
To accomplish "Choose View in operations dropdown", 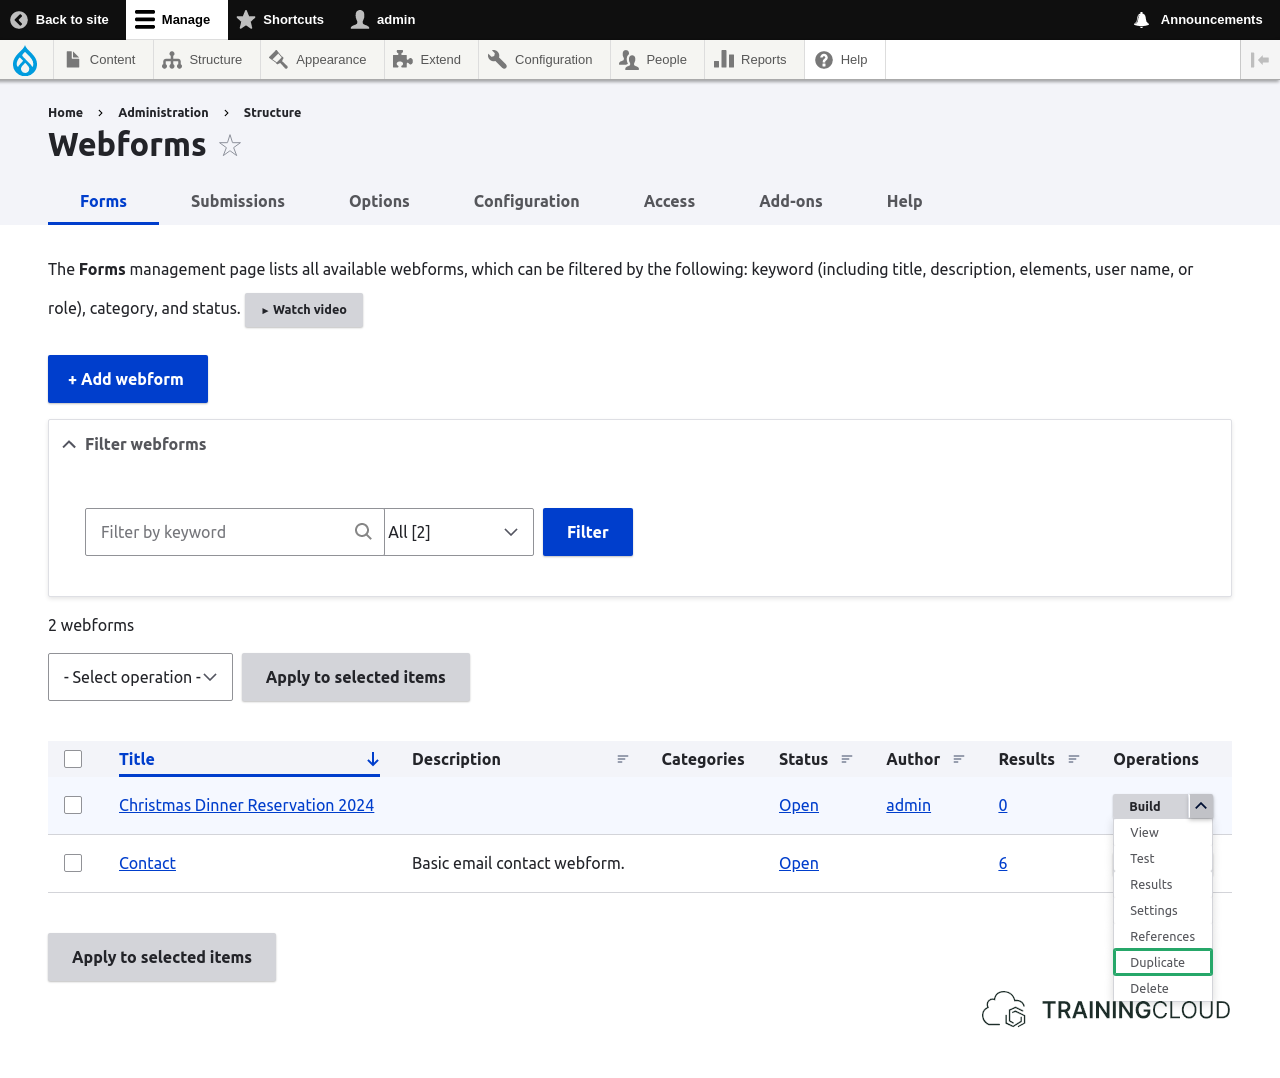I will 1163,832.
